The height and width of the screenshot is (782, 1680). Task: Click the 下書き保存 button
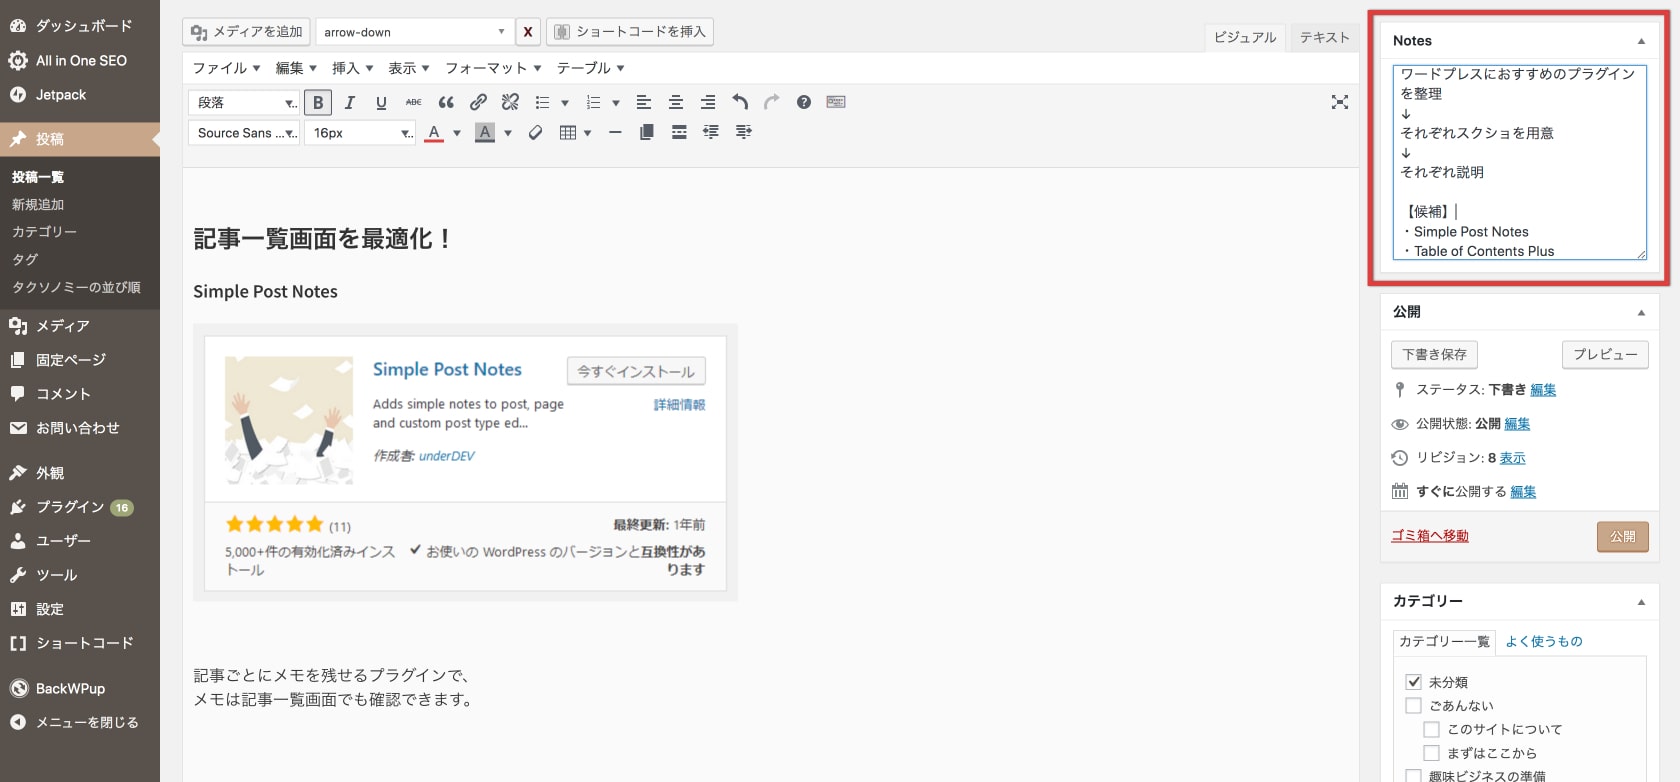pos(1434,354)
